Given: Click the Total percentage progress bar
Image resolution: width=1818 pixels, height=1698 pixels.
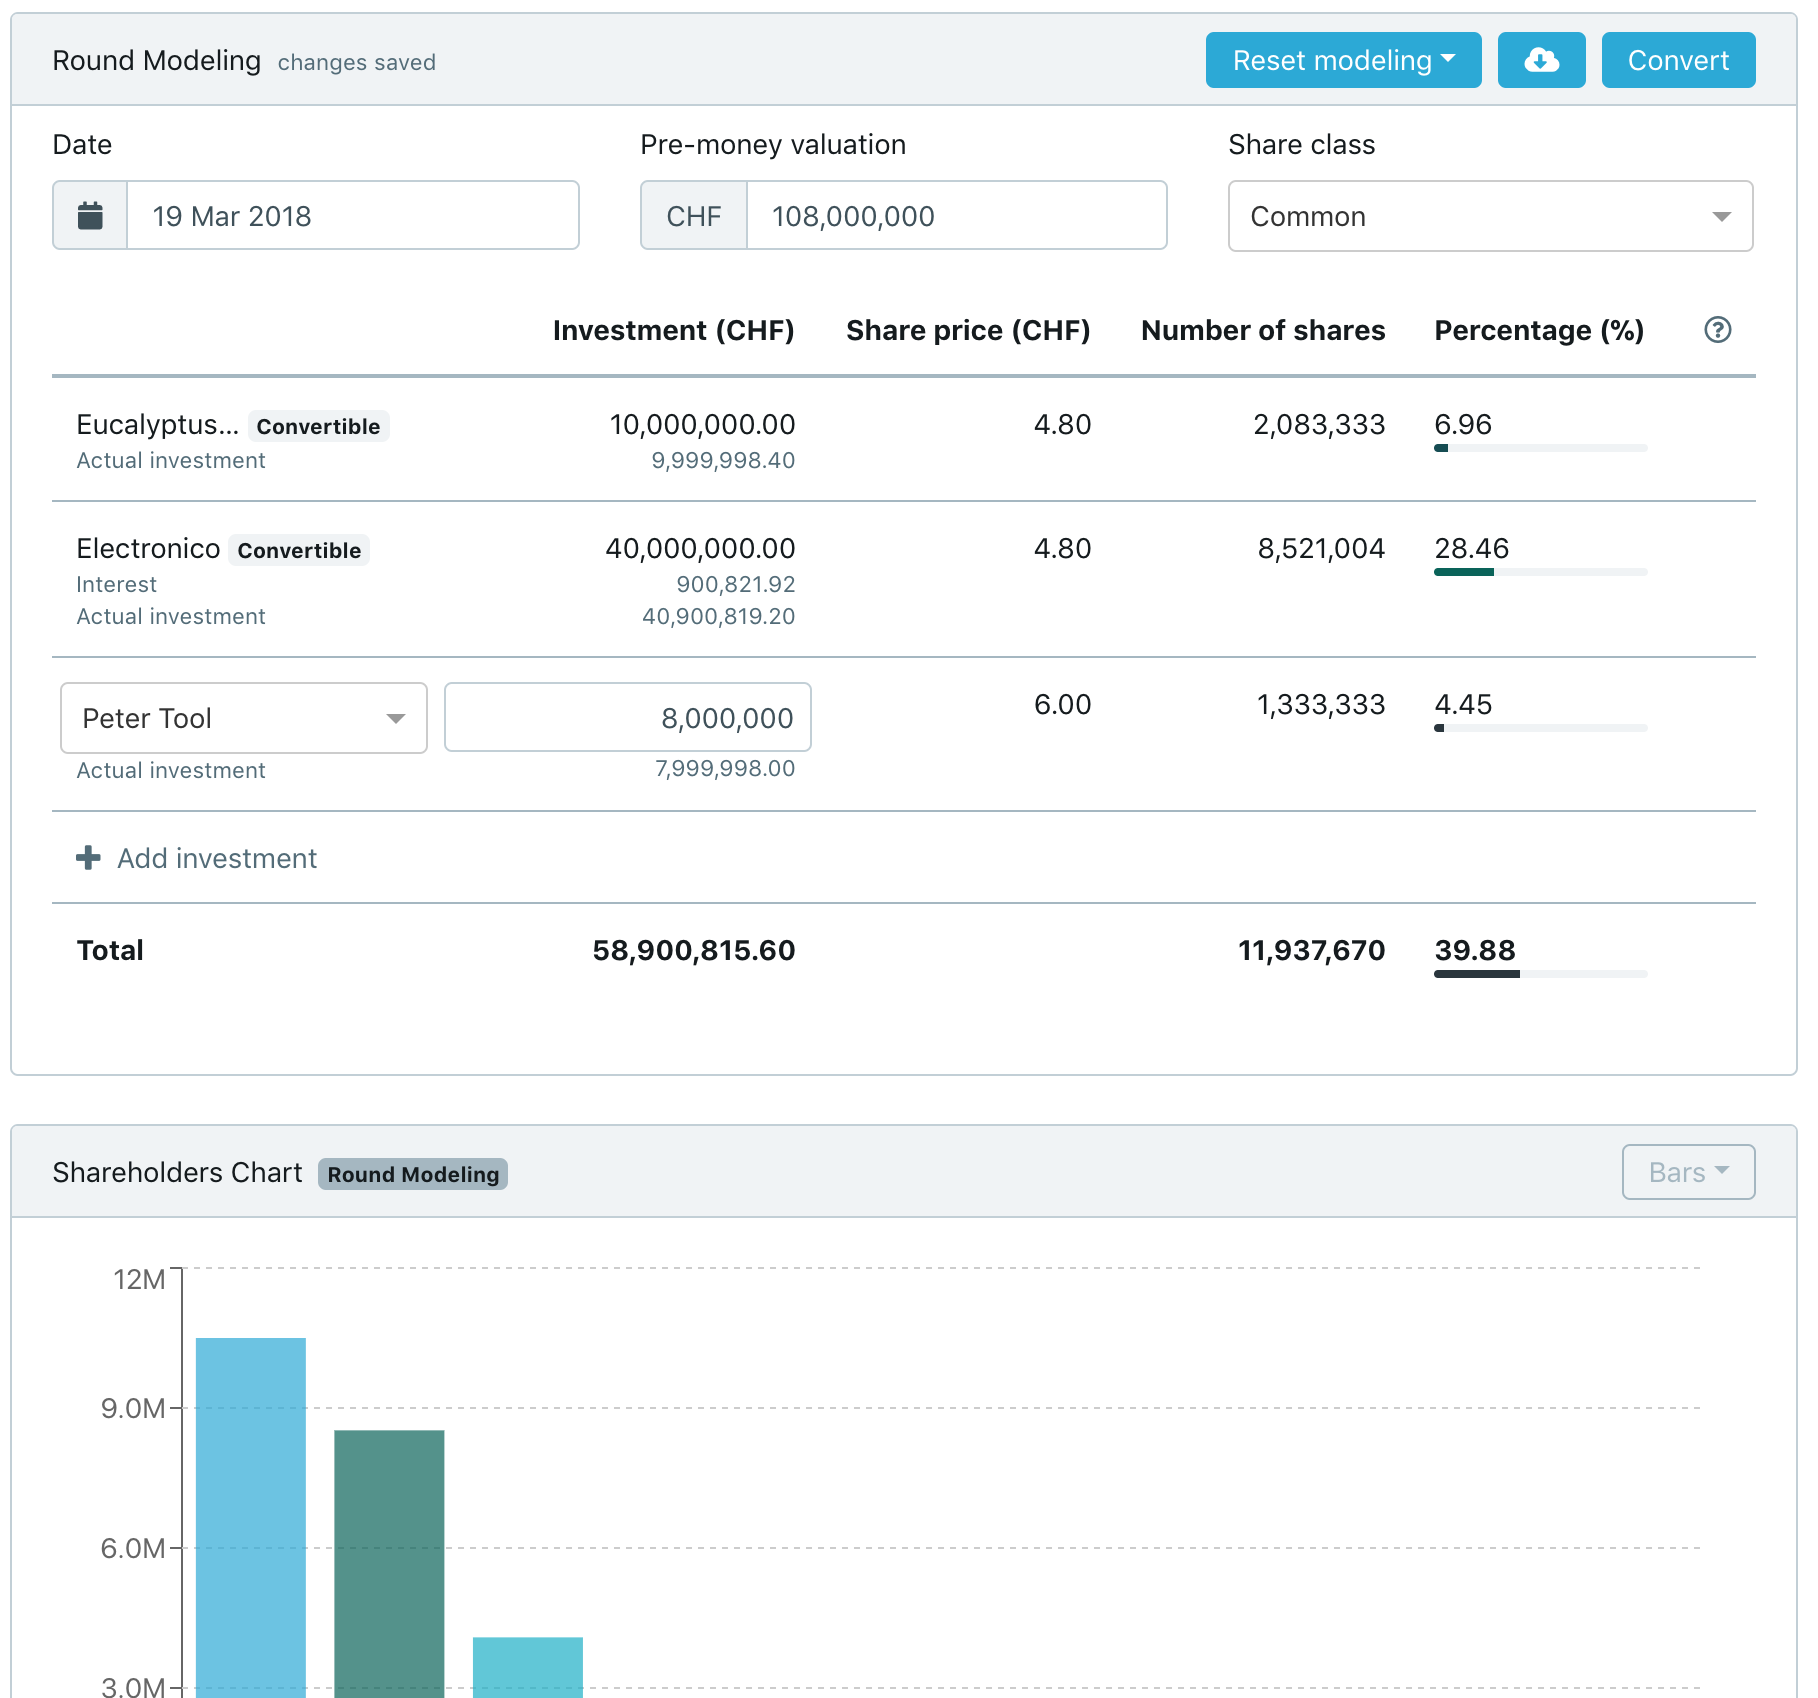Looking at the screenshot, I should tap(1539, 974).
